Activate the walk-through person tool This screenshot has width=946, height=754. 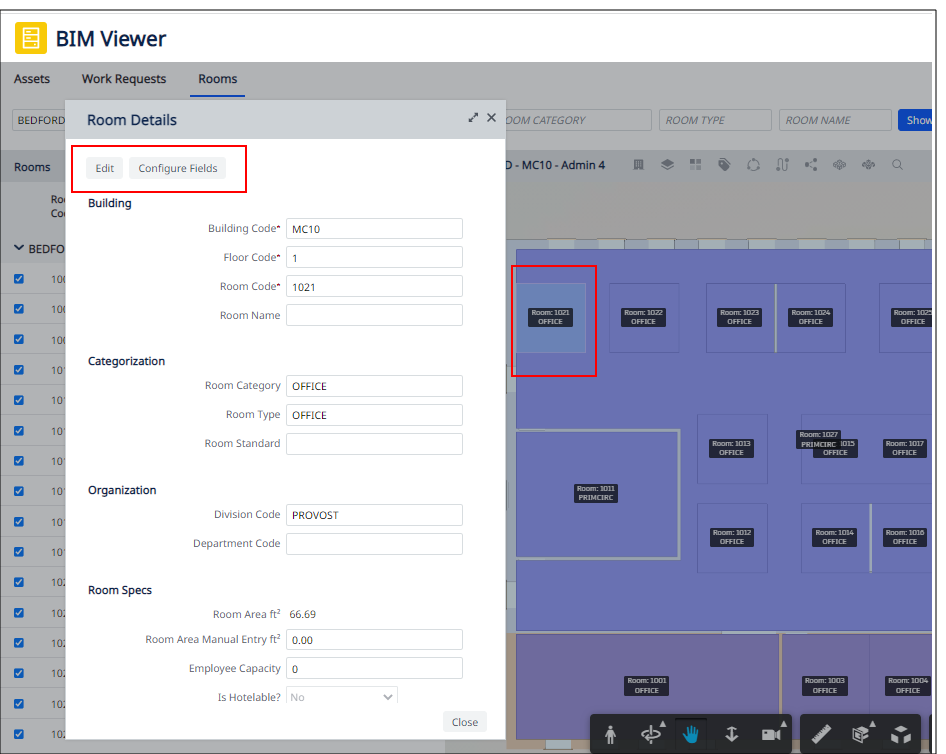pyautogui.click(x=611, y=733)
